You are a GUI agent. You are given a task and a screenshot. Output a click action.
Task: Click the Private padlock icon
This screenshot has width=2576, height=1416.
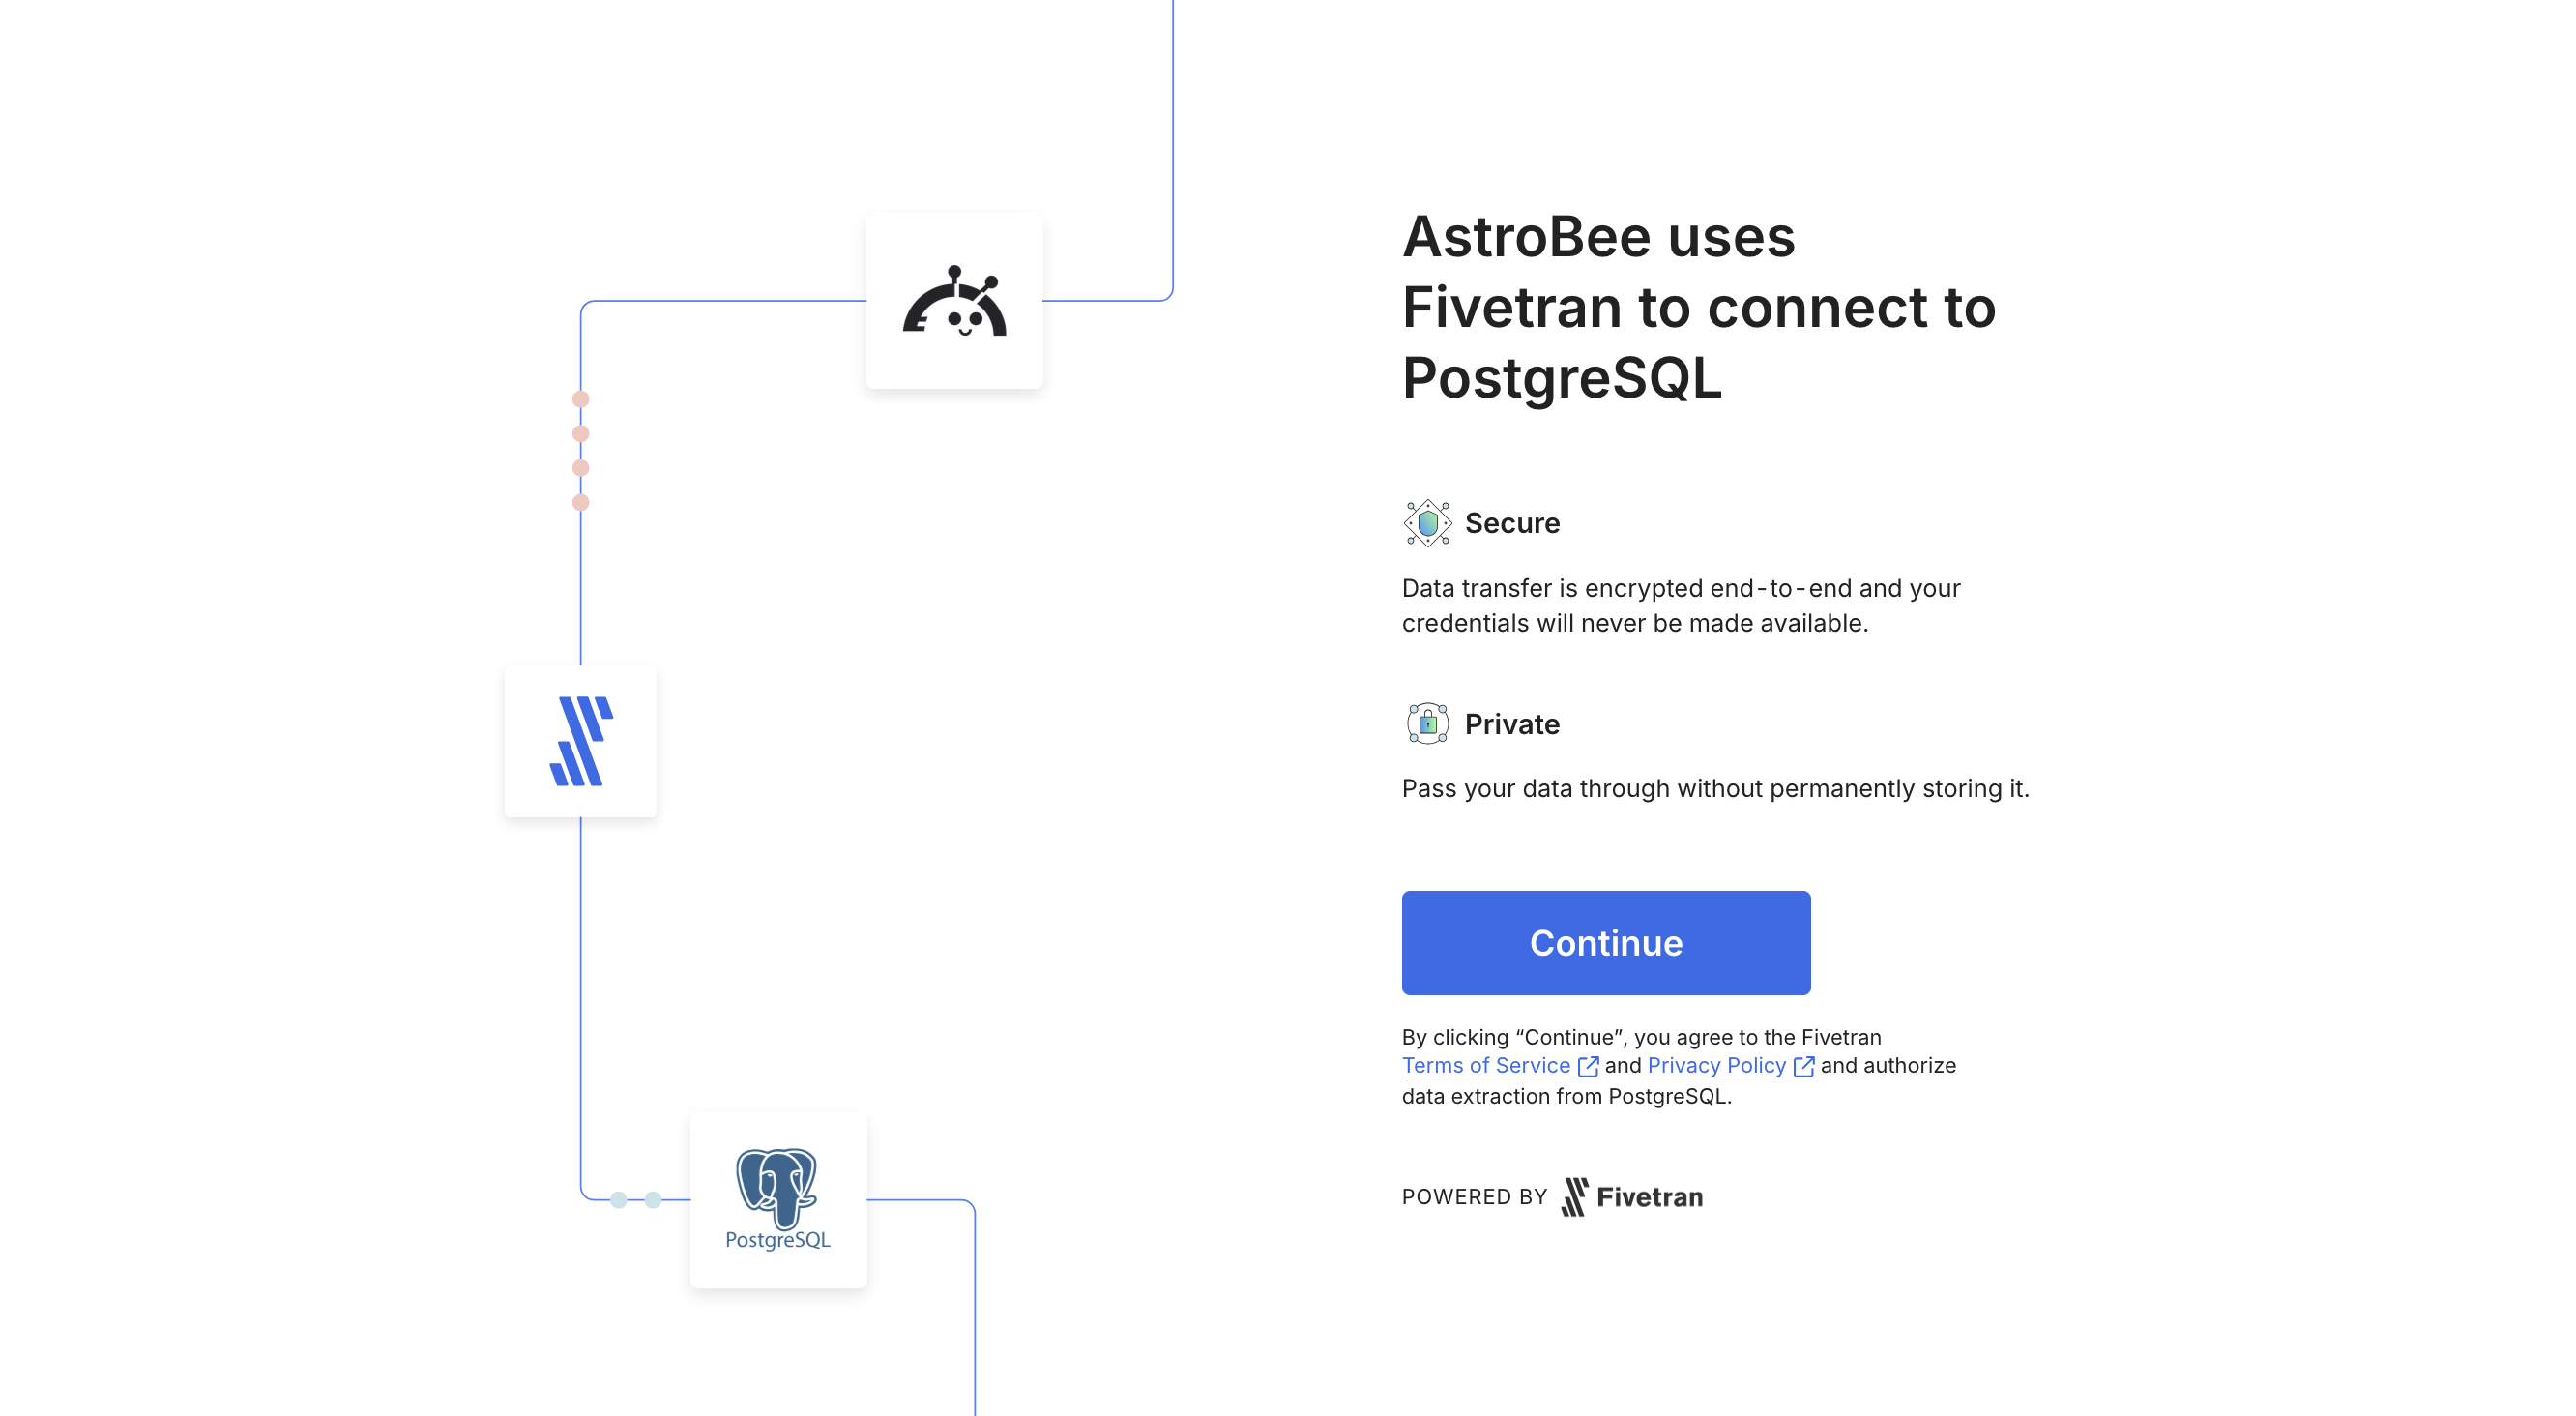click(1427, 723)
